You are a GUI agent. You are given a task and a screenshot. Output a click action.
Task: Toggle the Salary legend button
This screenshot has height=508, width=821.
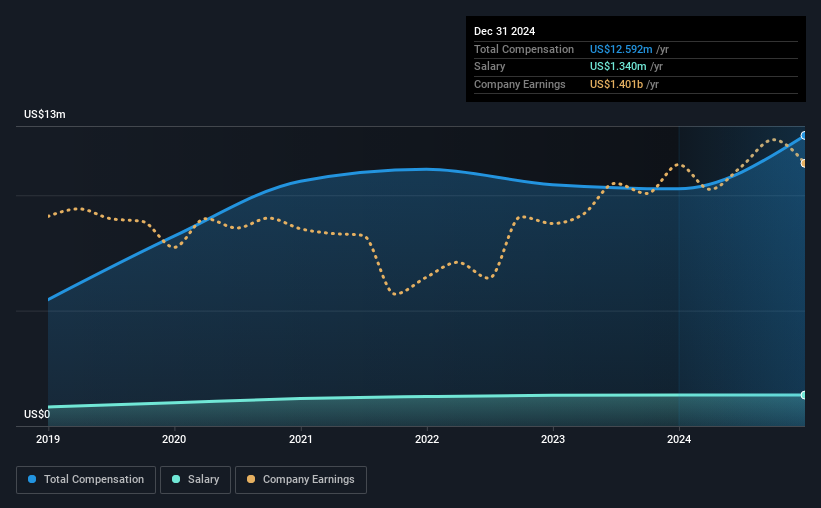195,480
